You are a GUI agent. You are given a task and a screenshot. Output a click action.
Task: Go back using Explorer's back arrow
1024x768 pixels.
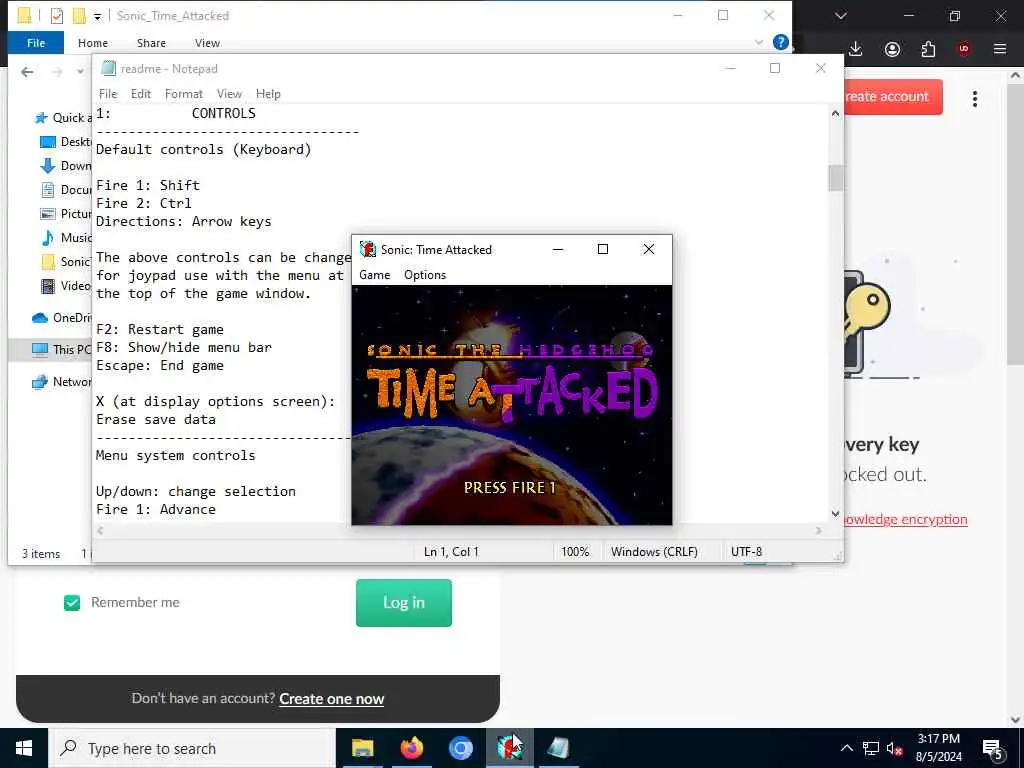coord(27,72)
